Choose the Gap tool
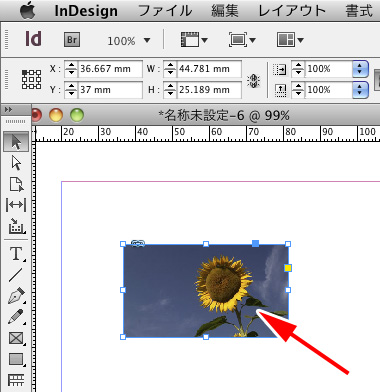 (x=16, y=205)
